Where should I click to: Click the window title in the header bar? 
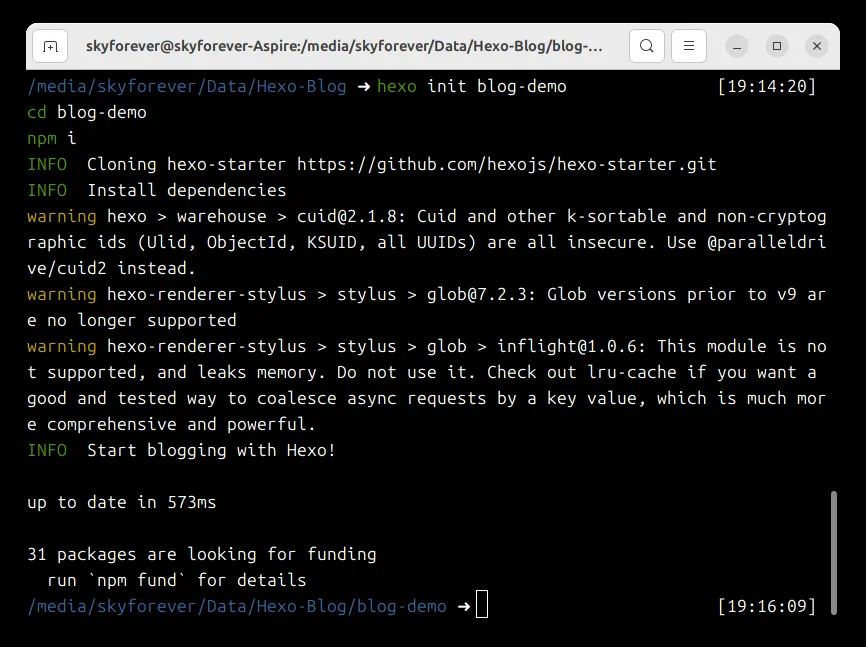point(344,46)
